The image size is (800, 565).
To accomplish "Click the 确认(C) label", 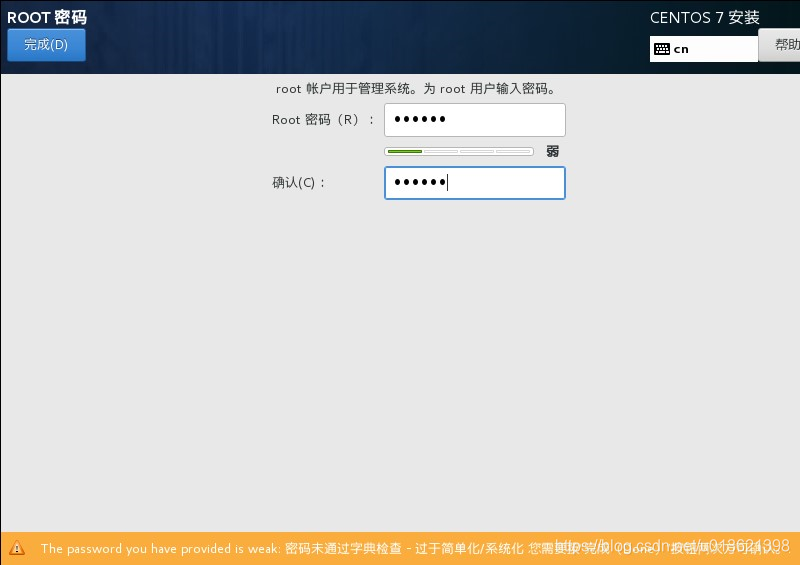I will [x=298, y=183].
